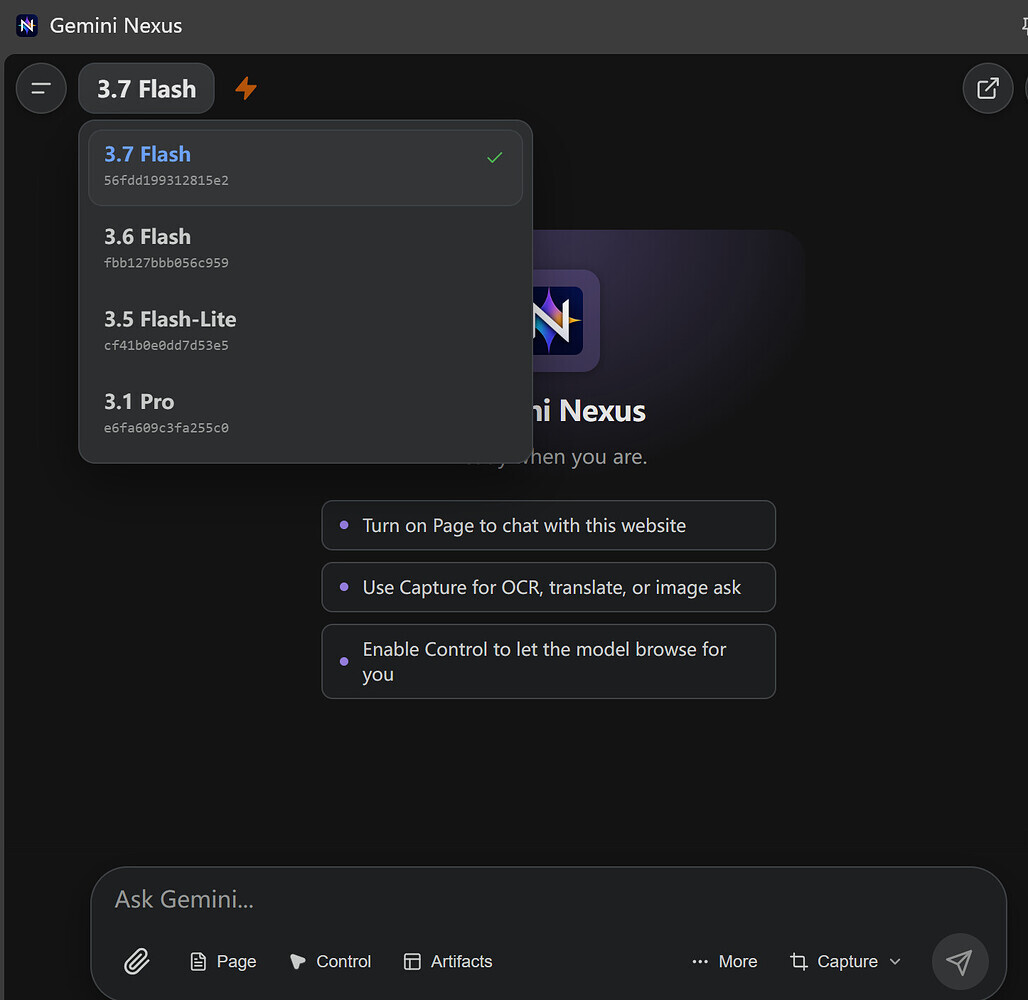
Task: Collapse the 3.7 Flash model selector
Action: pos(146,89)
